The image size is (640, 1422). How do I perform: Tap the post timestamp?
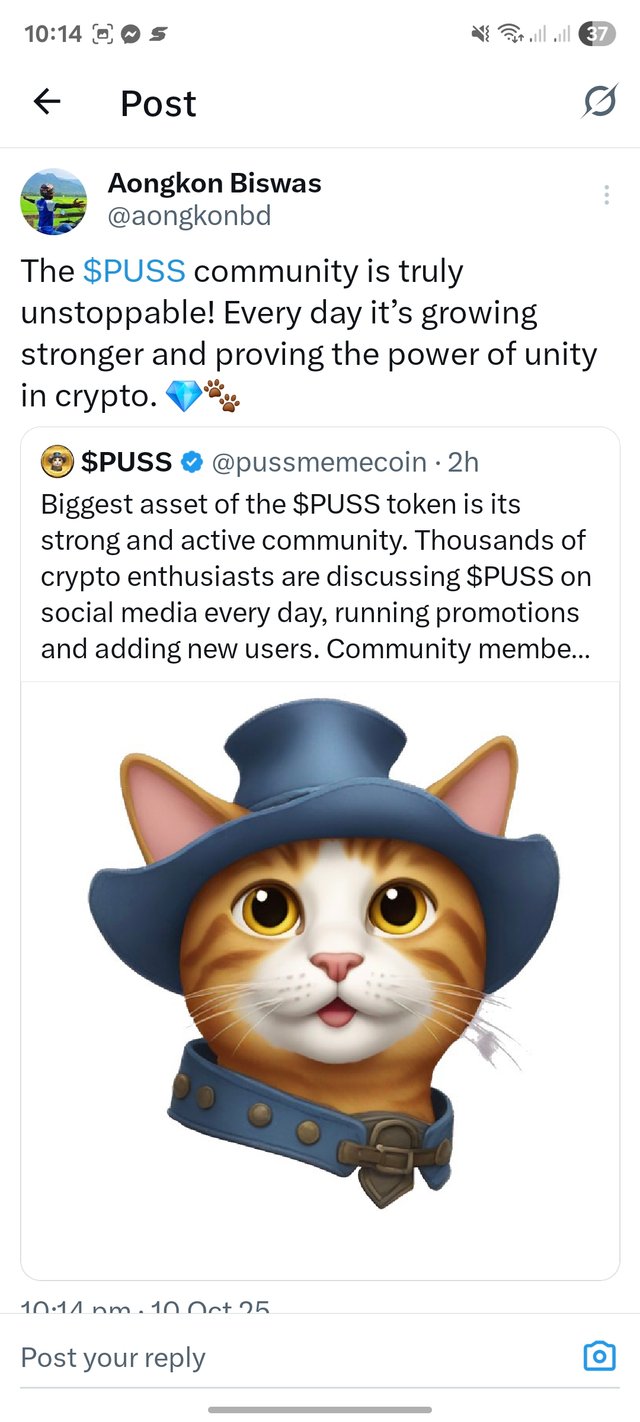click(145, 1305)
